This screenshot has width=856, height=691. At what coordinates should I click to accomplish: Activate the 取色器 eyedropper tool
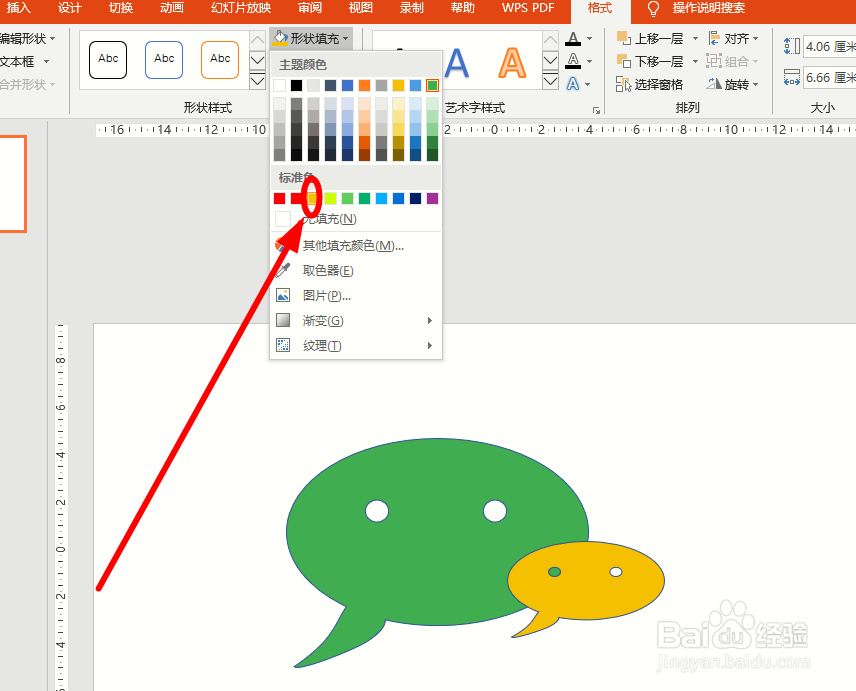(356, 271)
